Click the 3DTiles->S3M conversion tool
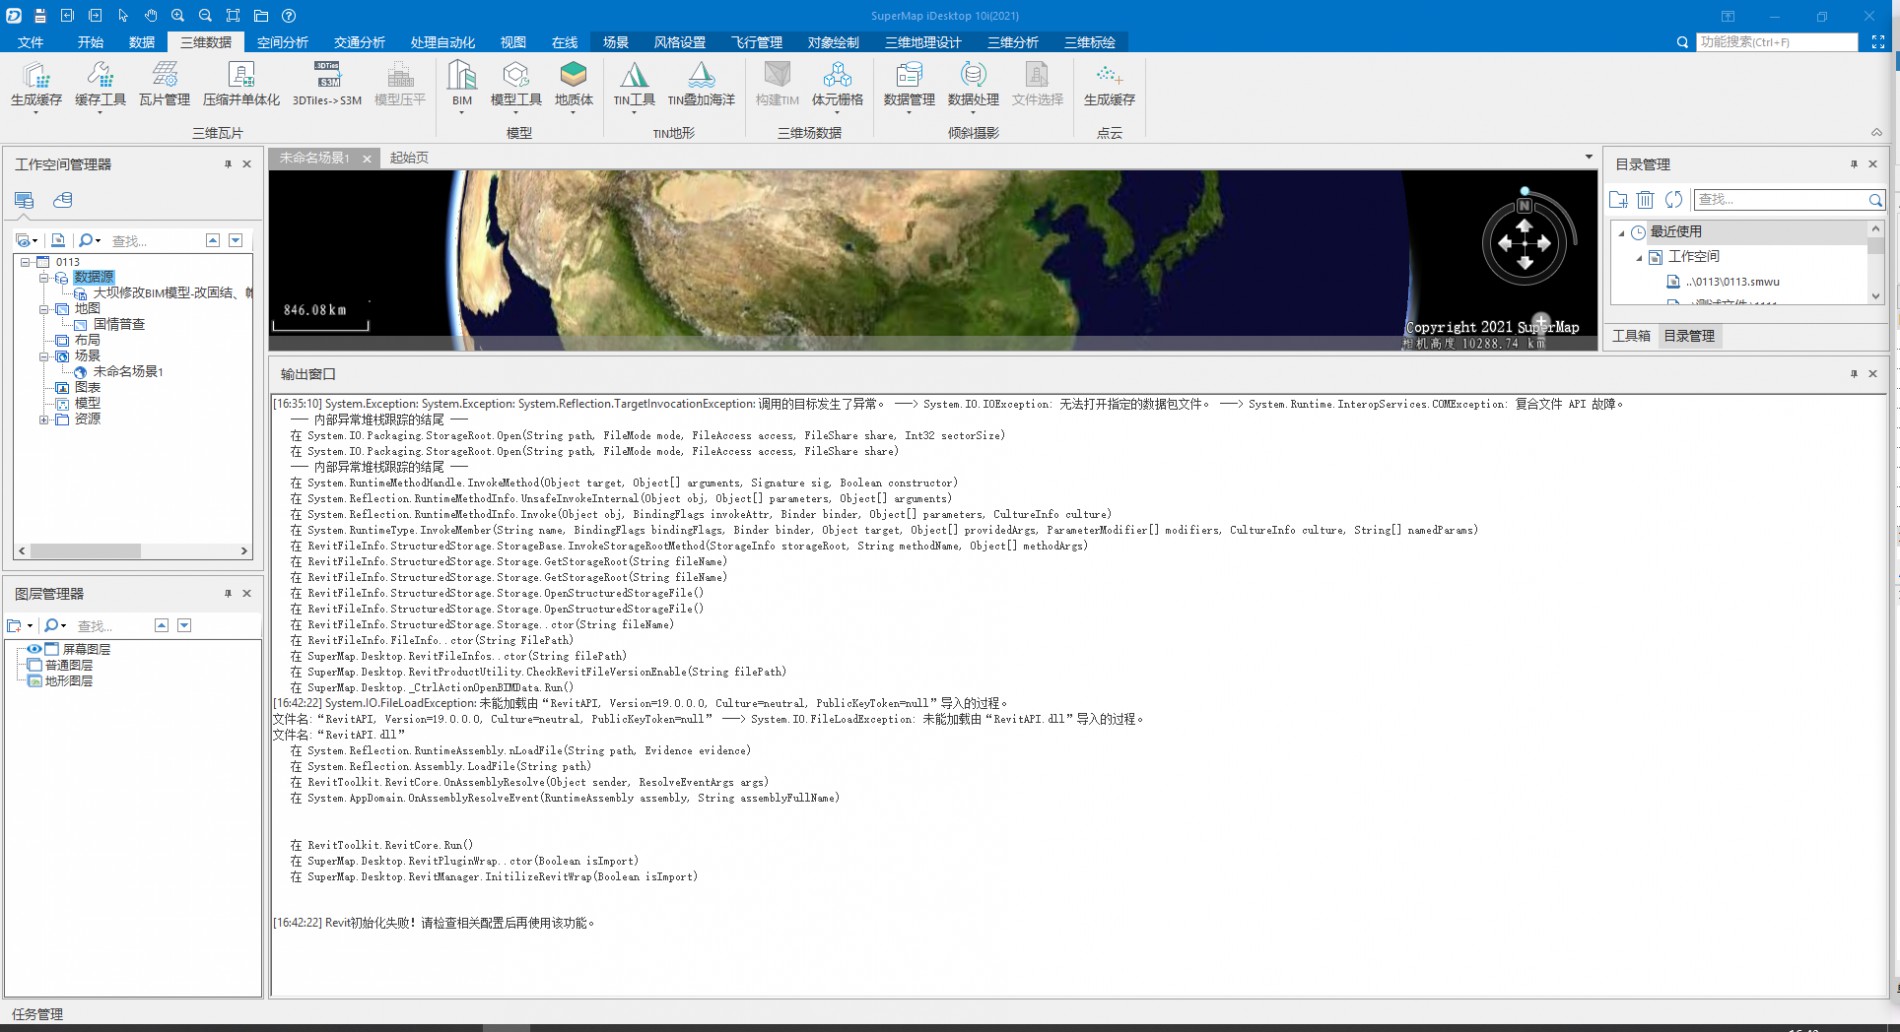The width and height of the screenshot is (1900, 1032). (x=327, y=85)
